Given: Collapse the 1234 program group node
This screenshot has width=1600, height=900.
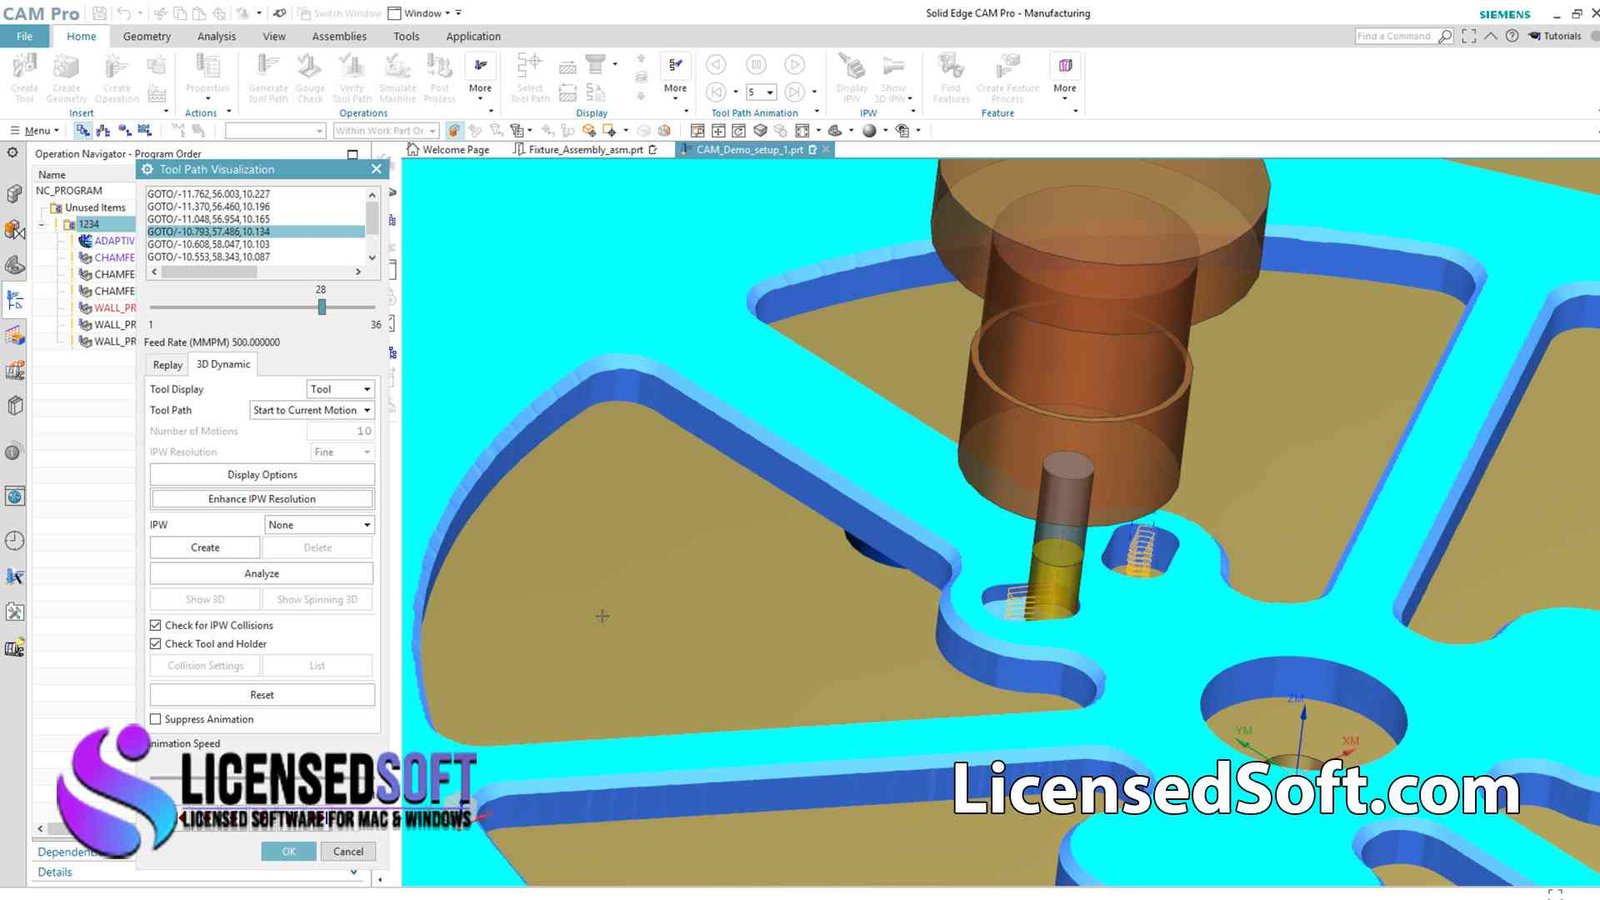Looking at the screenshot, I should click(43, 224).
